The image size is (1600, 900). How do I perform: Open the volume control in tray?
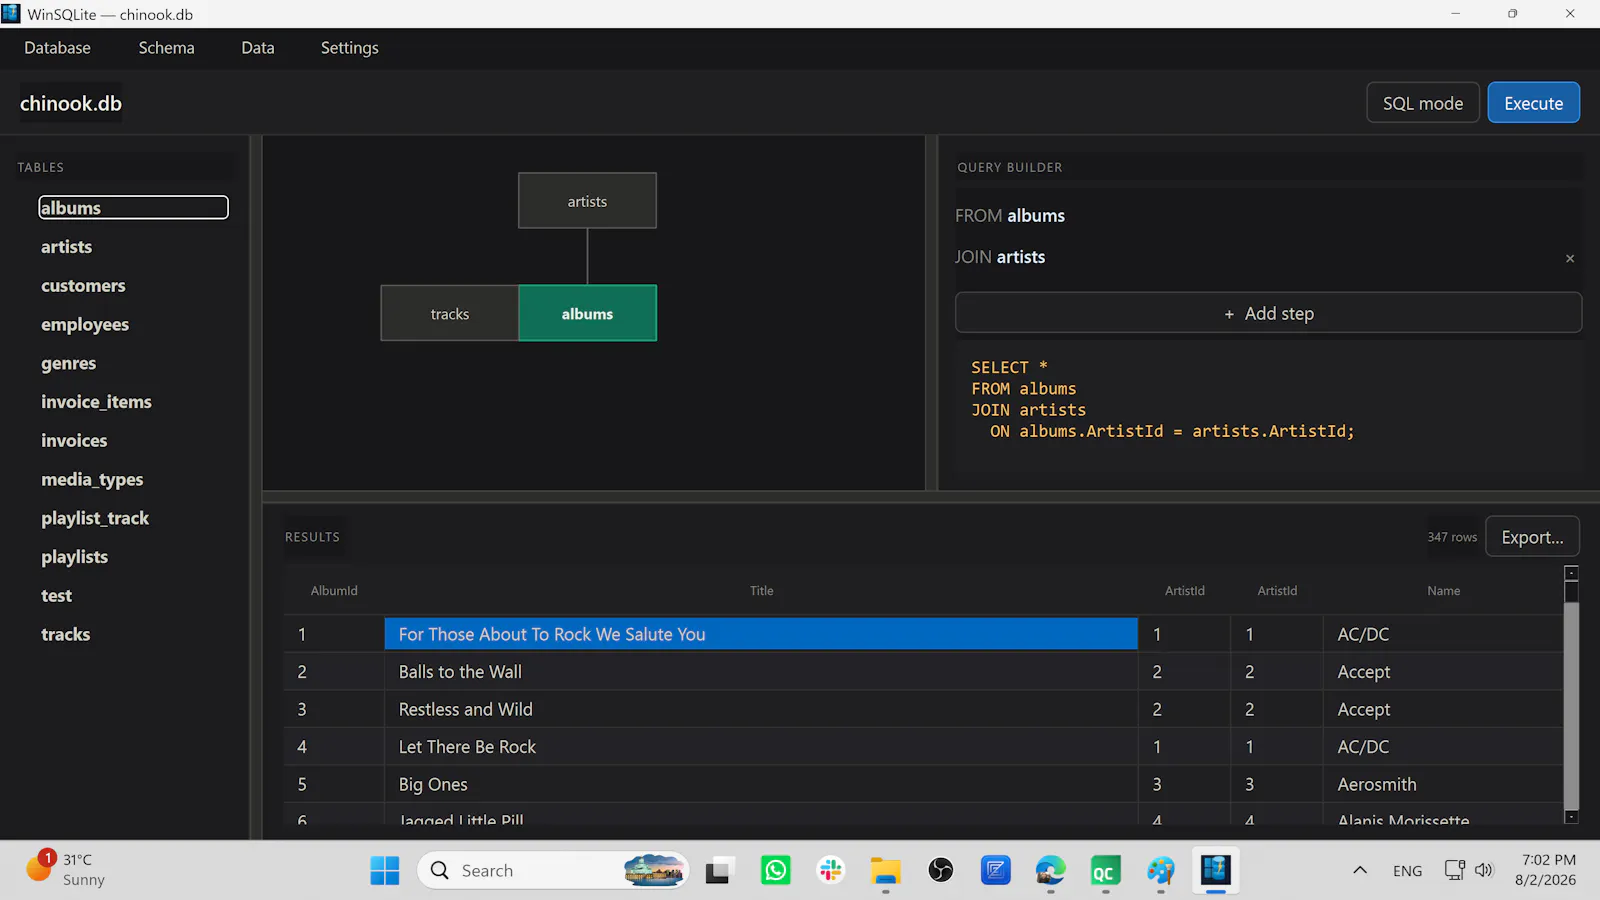tap(1484, 870)
